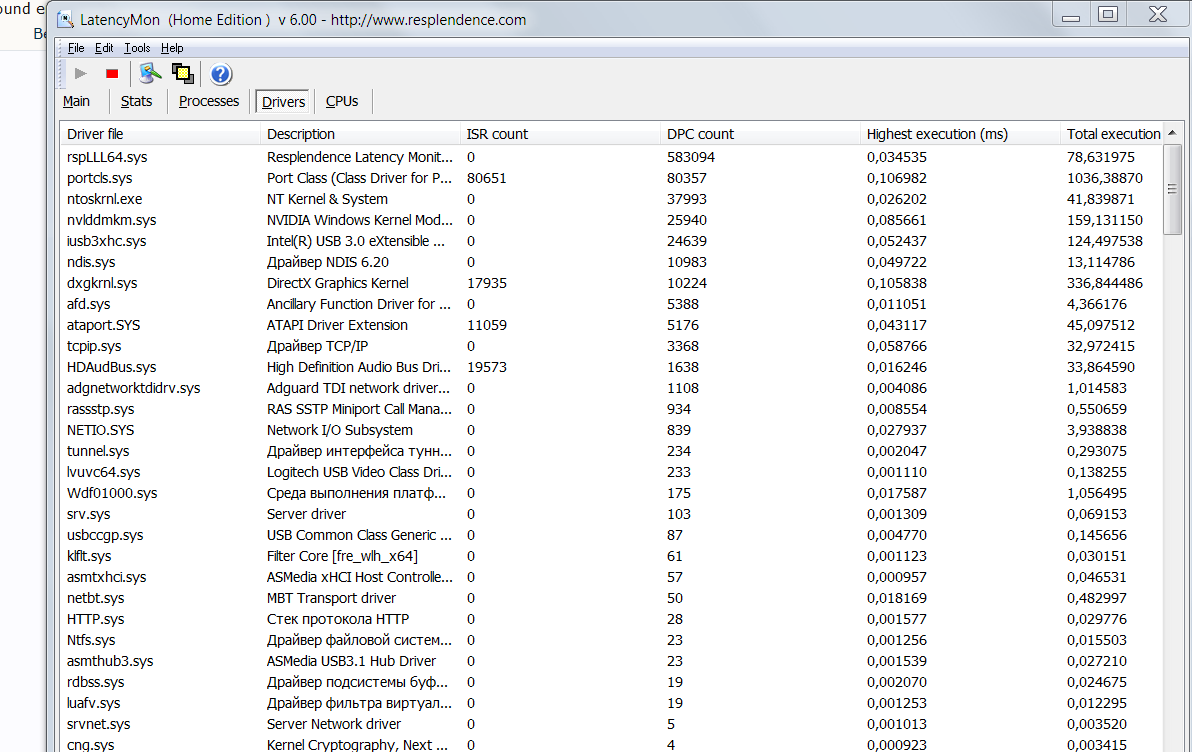Viewport: 1192px width, 752px height.
Task: Start the latency monitor with the play icon
Action: click(80, 74)
